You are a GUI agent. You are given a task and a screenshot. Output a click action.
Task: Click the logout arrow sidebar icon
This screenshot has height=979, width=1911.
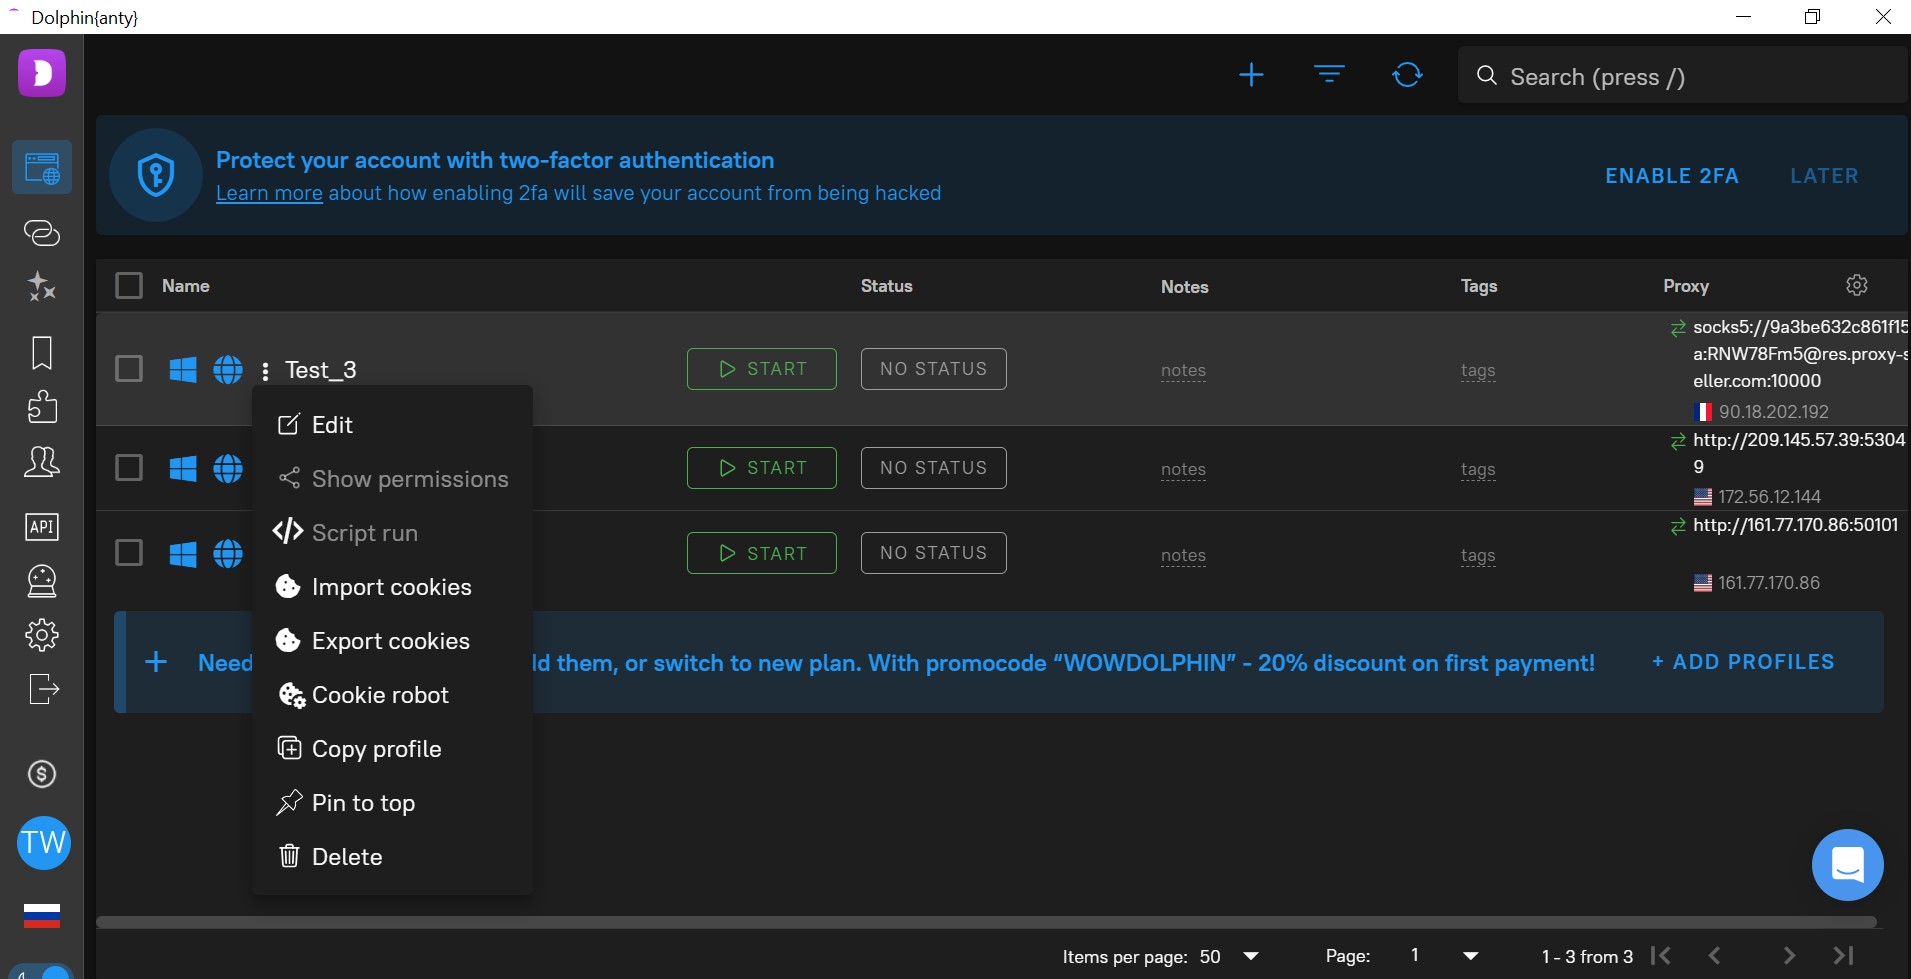(x=44, y=689)
